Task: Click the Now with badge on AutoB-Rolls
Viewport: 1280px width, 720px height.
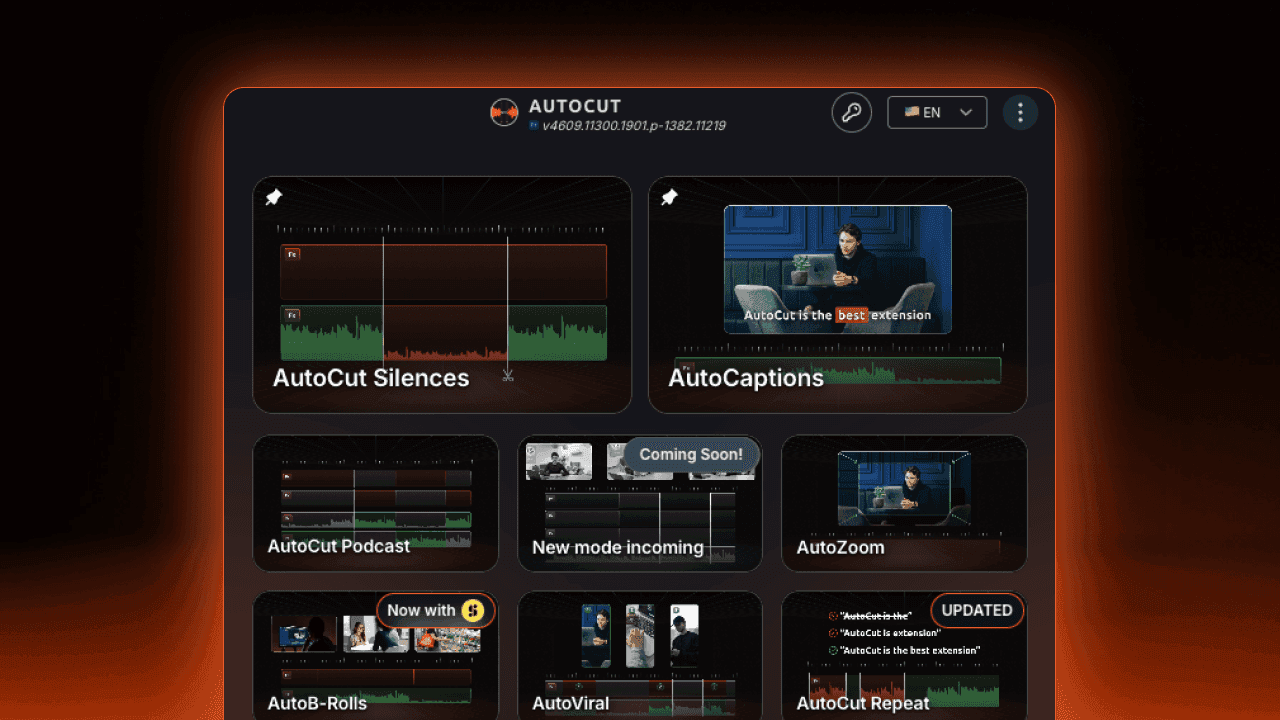Action: (435, 610)
